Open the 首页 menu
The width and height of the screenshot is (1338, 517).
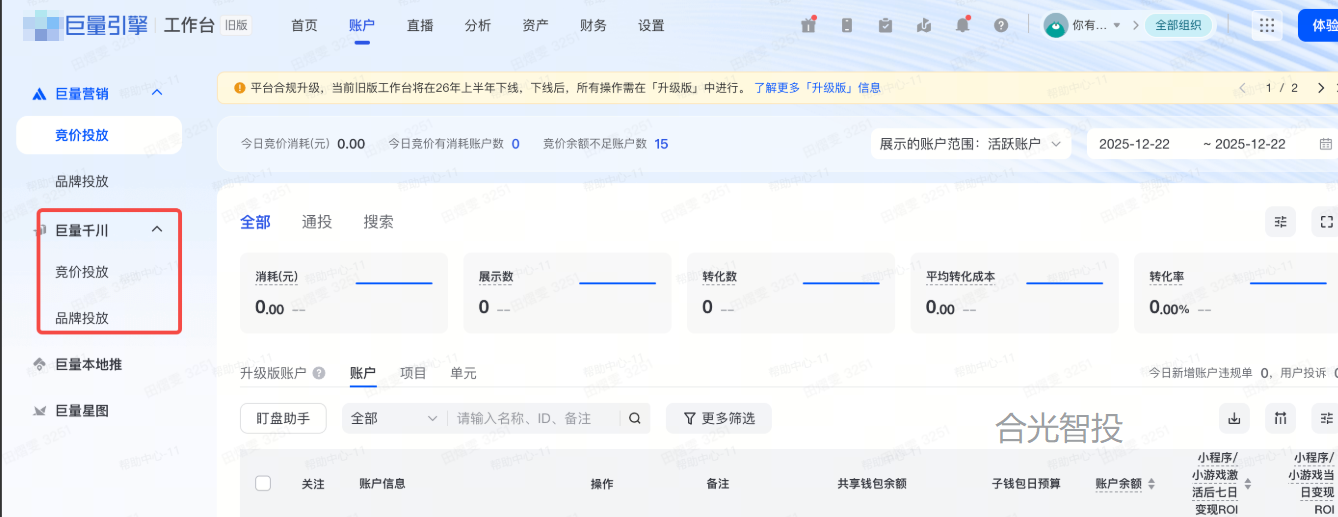pos(304,25)
